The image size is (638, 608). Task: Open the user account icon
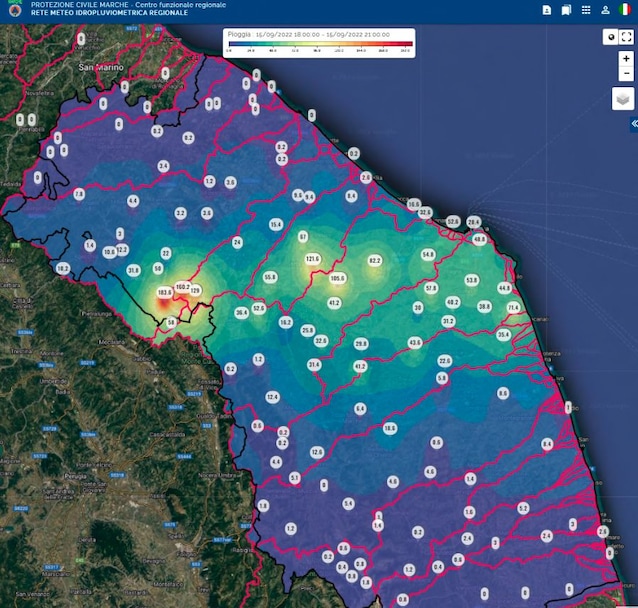click(x=605, y=10)
